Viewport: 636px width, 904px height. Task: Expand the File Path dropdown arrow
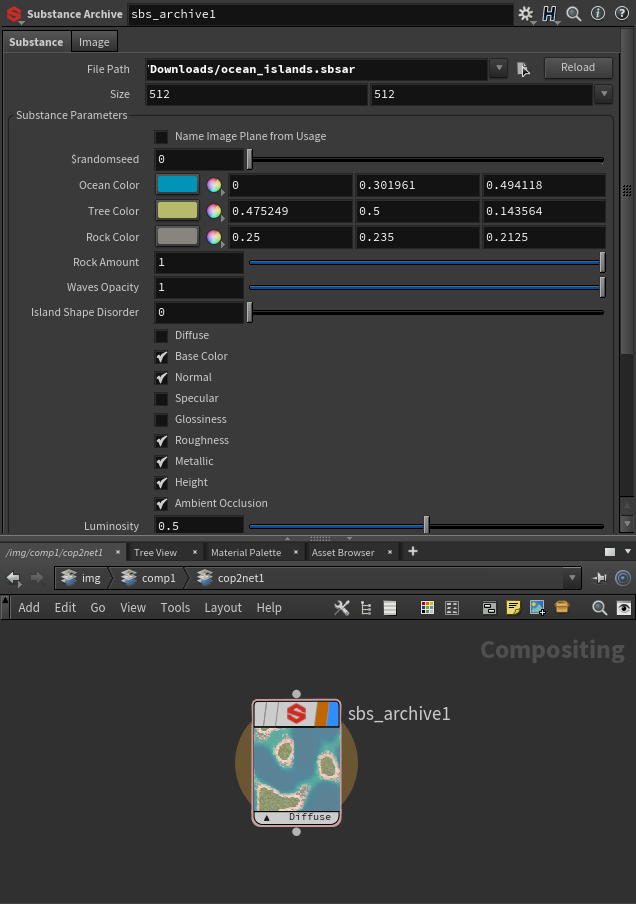pyautogui.click(x=499, y=68)
